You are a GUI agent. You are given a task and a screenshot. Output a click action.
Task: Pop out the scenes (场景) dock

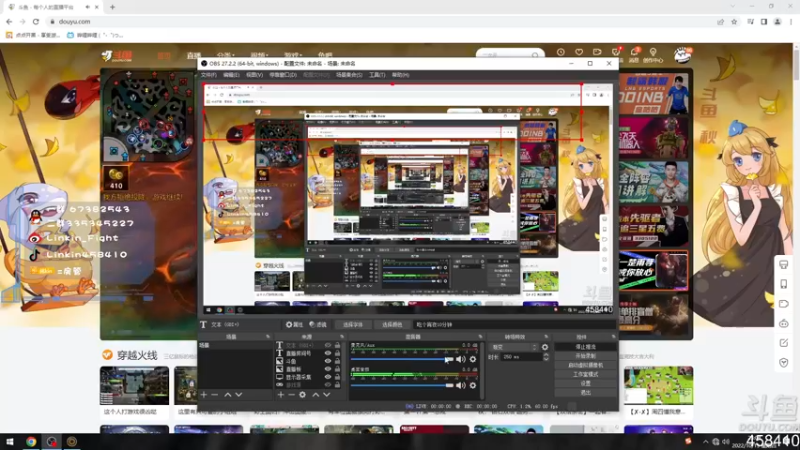268,337
